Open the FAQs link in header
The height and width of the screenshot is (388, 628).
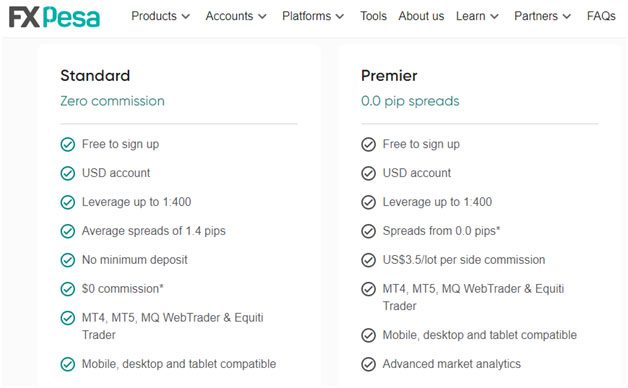(x=601, y=16)
